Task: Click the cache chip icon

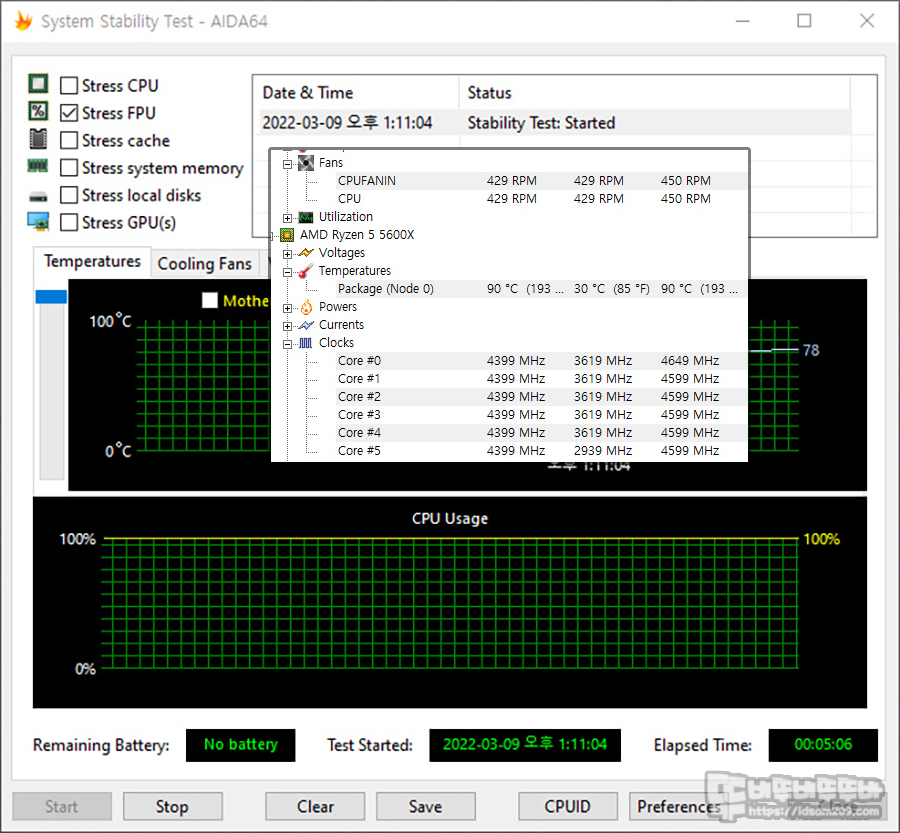Action: [x=38, y=138]
